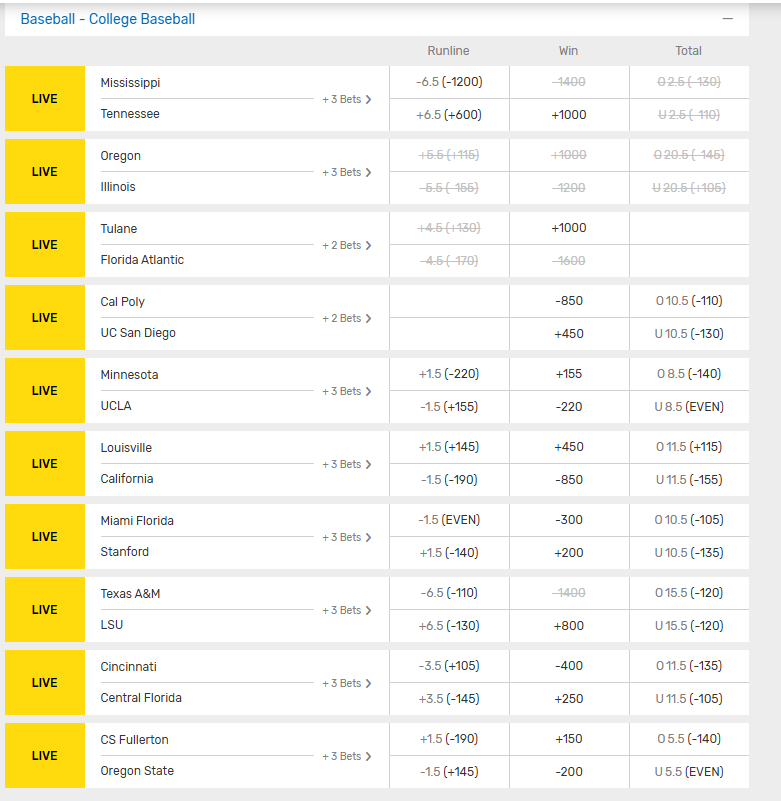The image size is (781, 801).
Task: Select LSU runline +6.5 (-130)
Action: coord(449,626)
